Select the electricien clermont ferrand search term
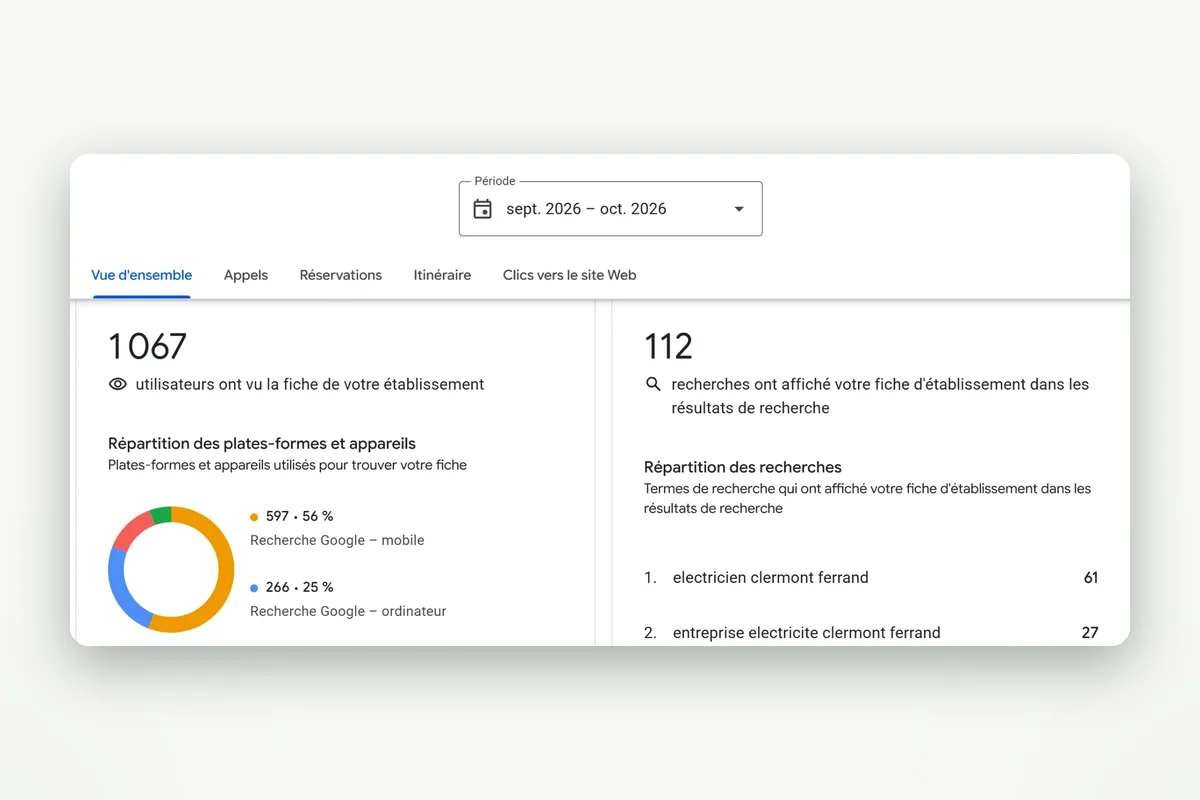Viewport: 1200px width, 800px height. click(x=770, y=577)
